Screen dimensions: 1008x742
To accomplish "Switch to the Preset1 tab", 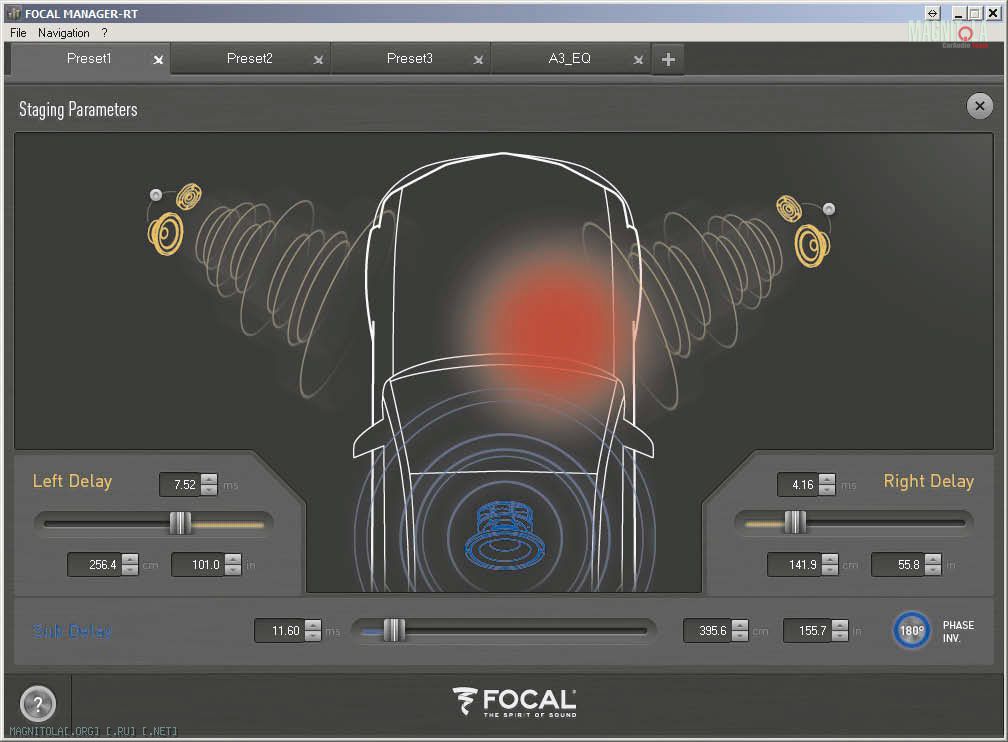I will pyautogui.click(x=89, y=59).
